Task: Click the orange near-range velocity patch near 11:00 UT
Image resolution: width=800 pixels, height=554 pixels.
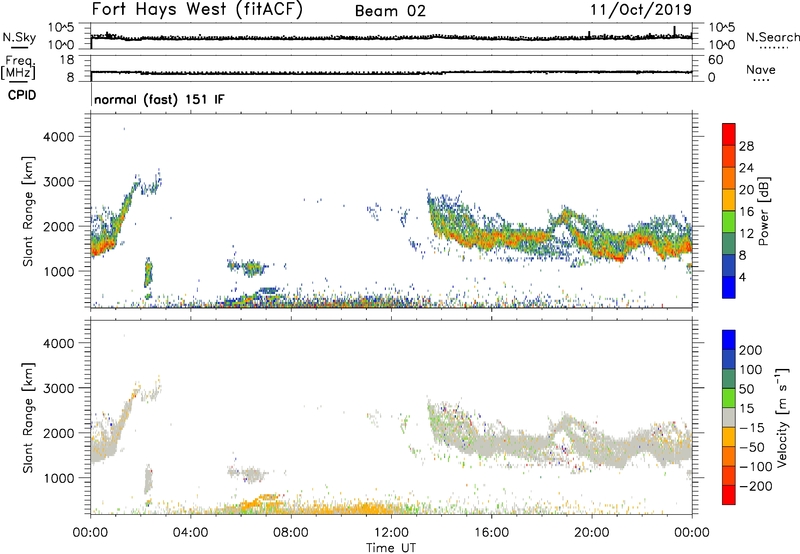Action: (366, 508)
